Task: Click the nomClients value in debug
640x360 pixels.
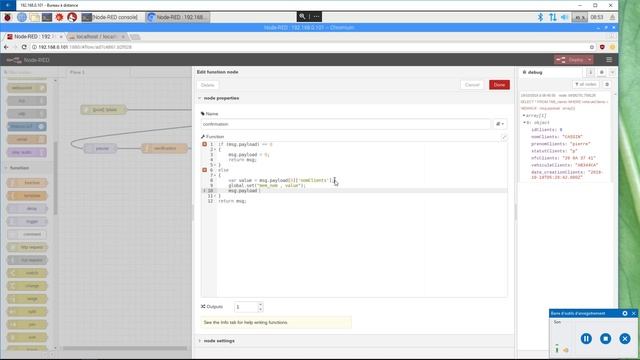Action: tap(572, 137)
